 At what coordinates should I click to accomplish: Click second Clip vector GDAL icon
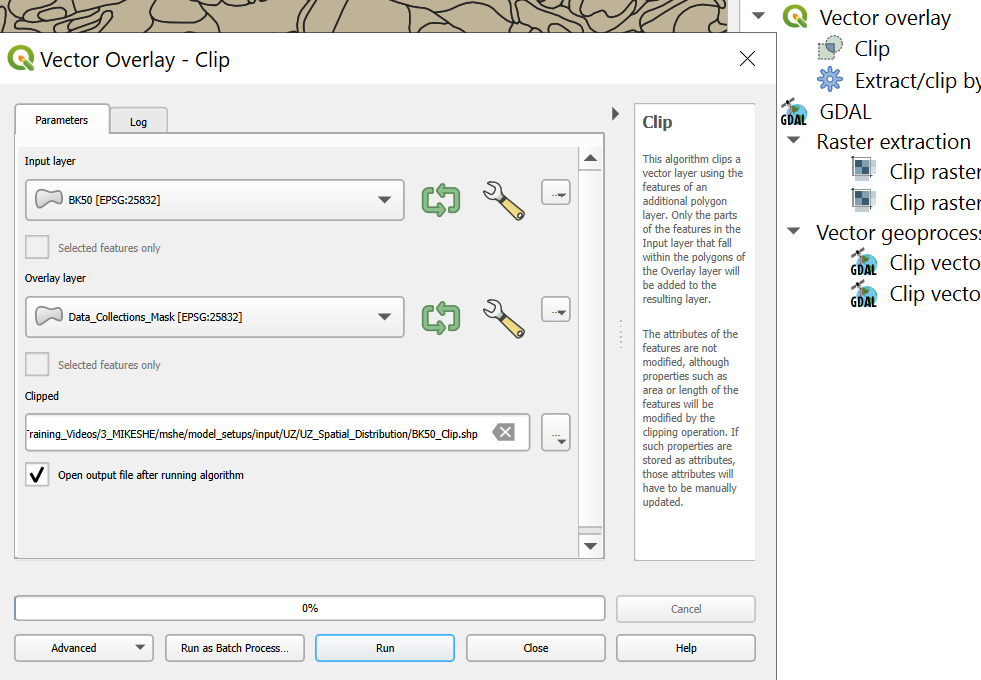point(863,293)
